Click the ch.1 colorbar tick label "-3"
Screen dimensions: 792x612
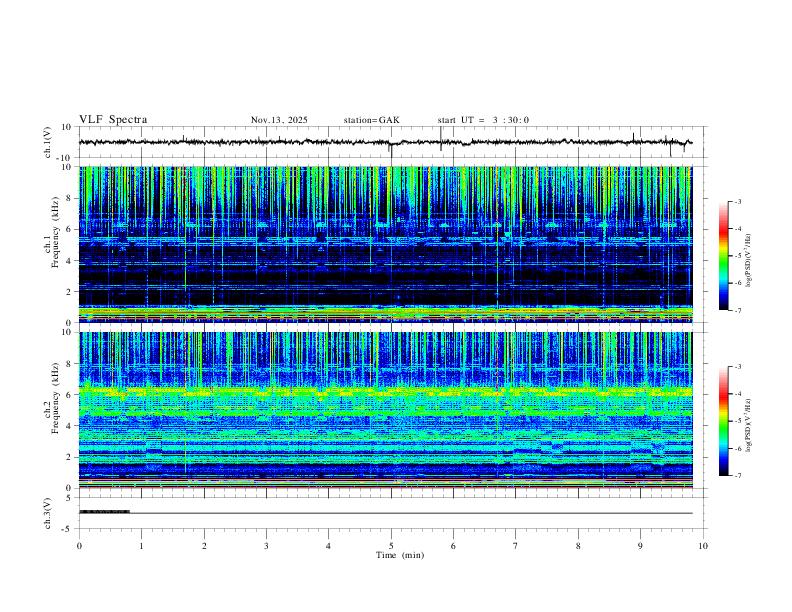coord(738,201)
